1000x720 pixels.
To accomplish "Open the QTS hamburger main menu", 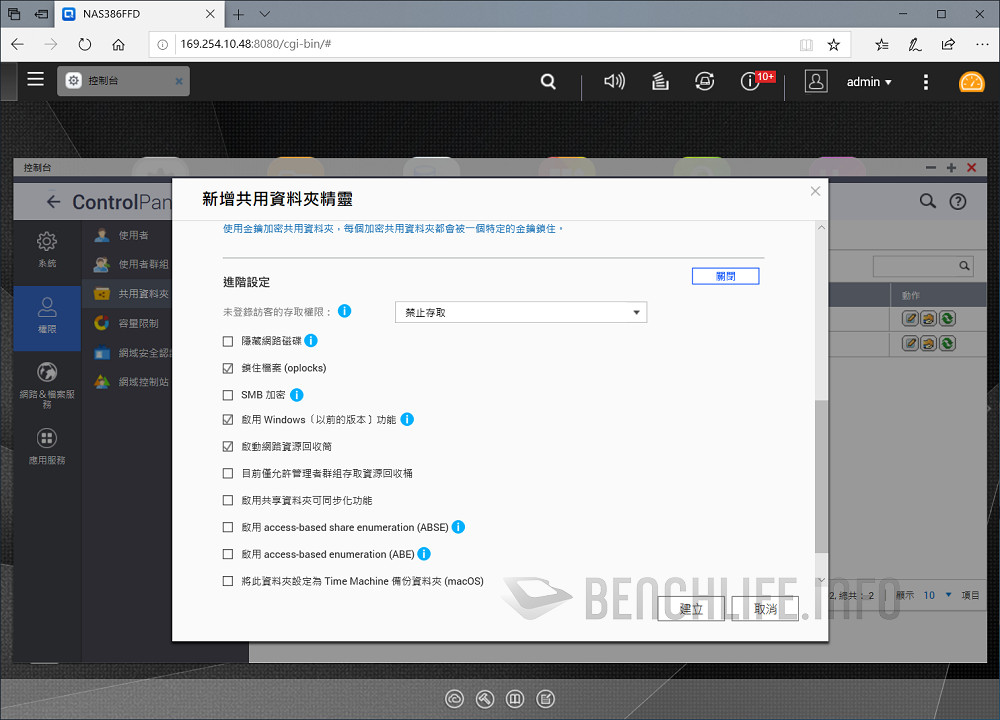I will 36,80.
